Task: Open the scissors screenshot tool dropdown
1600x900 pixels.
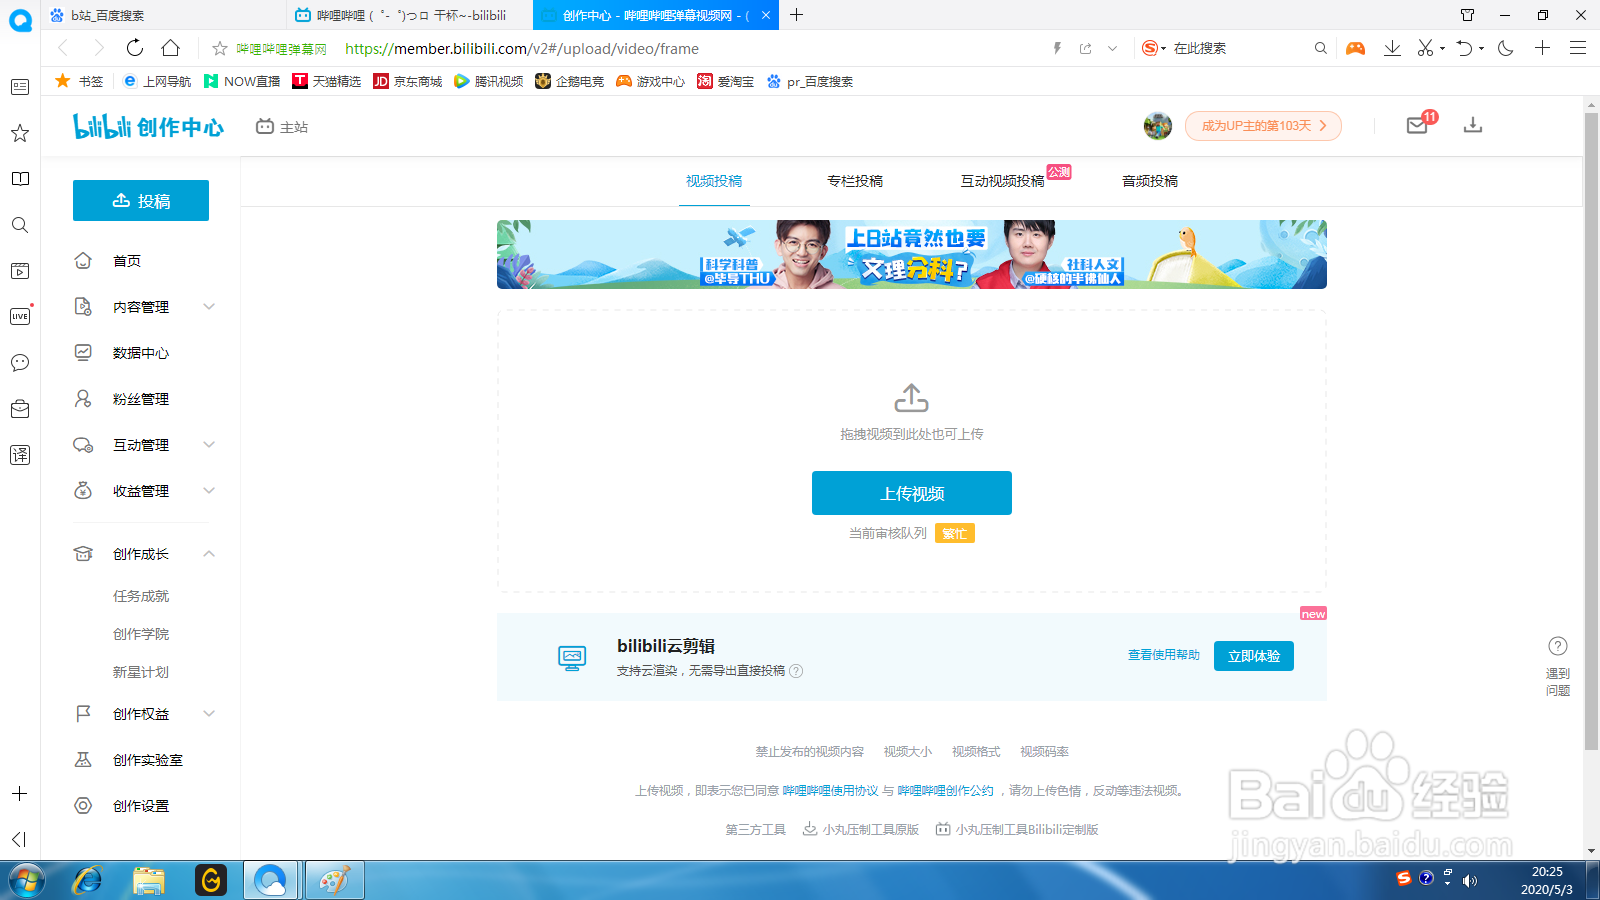Action: [x=1442, y=48]
